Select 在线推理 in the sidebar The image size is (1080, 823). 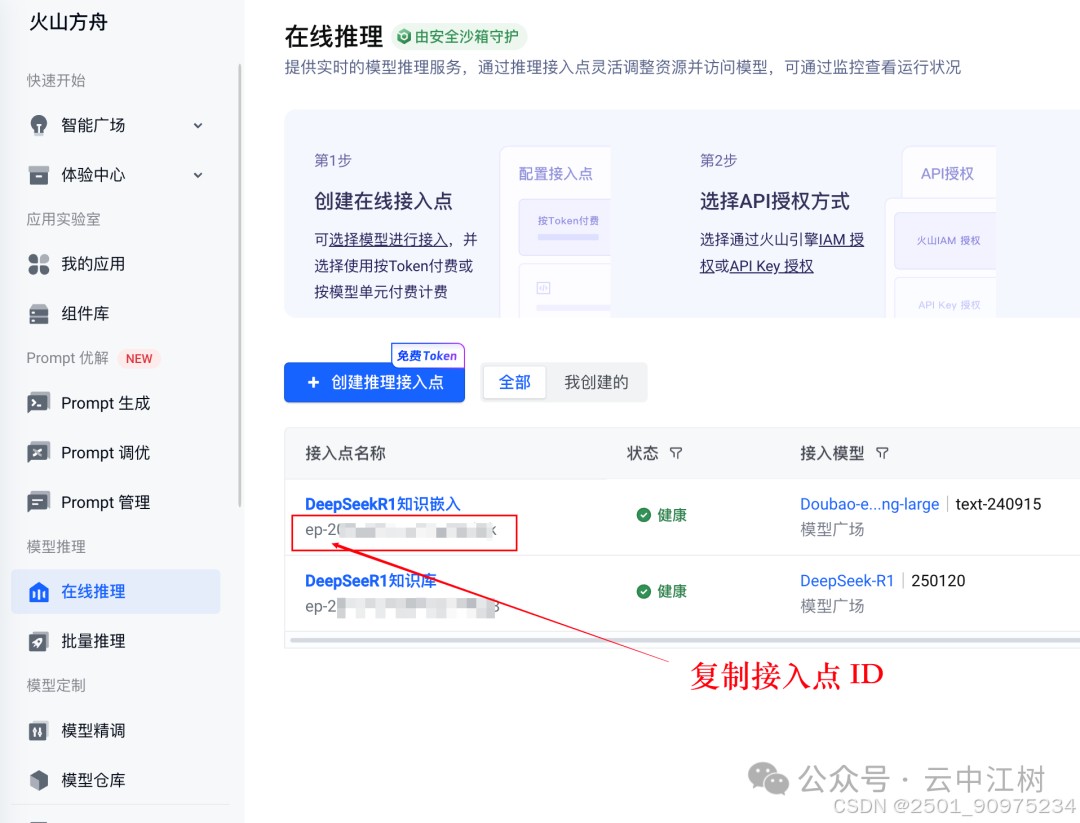tap(116, 592)
